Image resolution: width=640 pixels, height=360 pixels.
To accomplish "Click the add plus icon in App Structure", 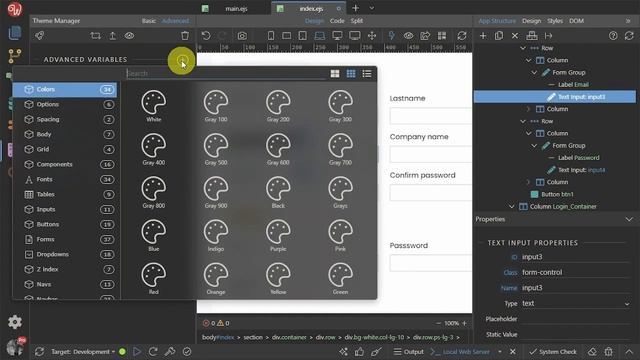I will coord(483,36).
